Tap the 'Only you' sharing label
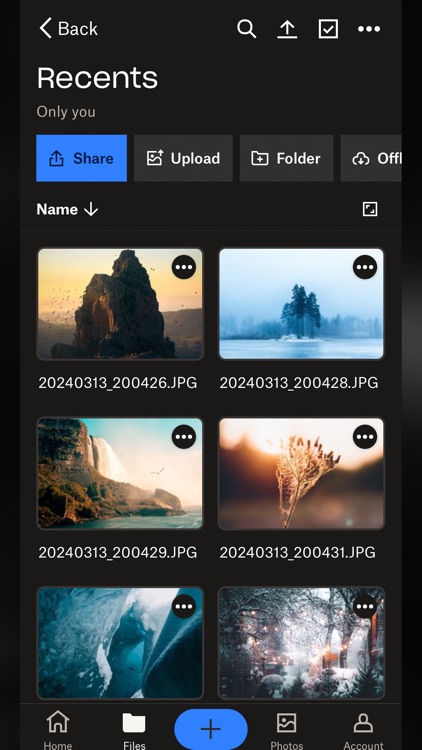Screen dimensions: 422x750 [x=66, y=112]
